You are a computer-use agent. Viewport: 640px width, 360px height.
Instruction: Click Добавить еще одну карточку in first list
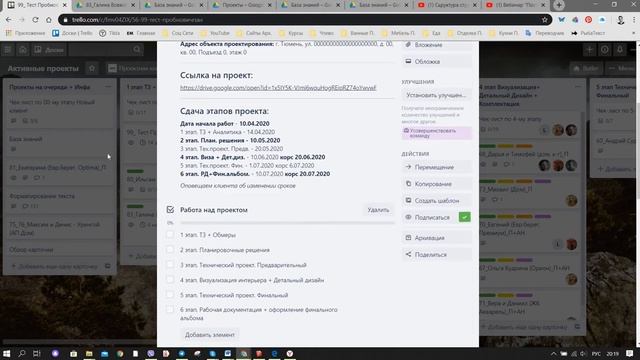[x=54, y=266]
